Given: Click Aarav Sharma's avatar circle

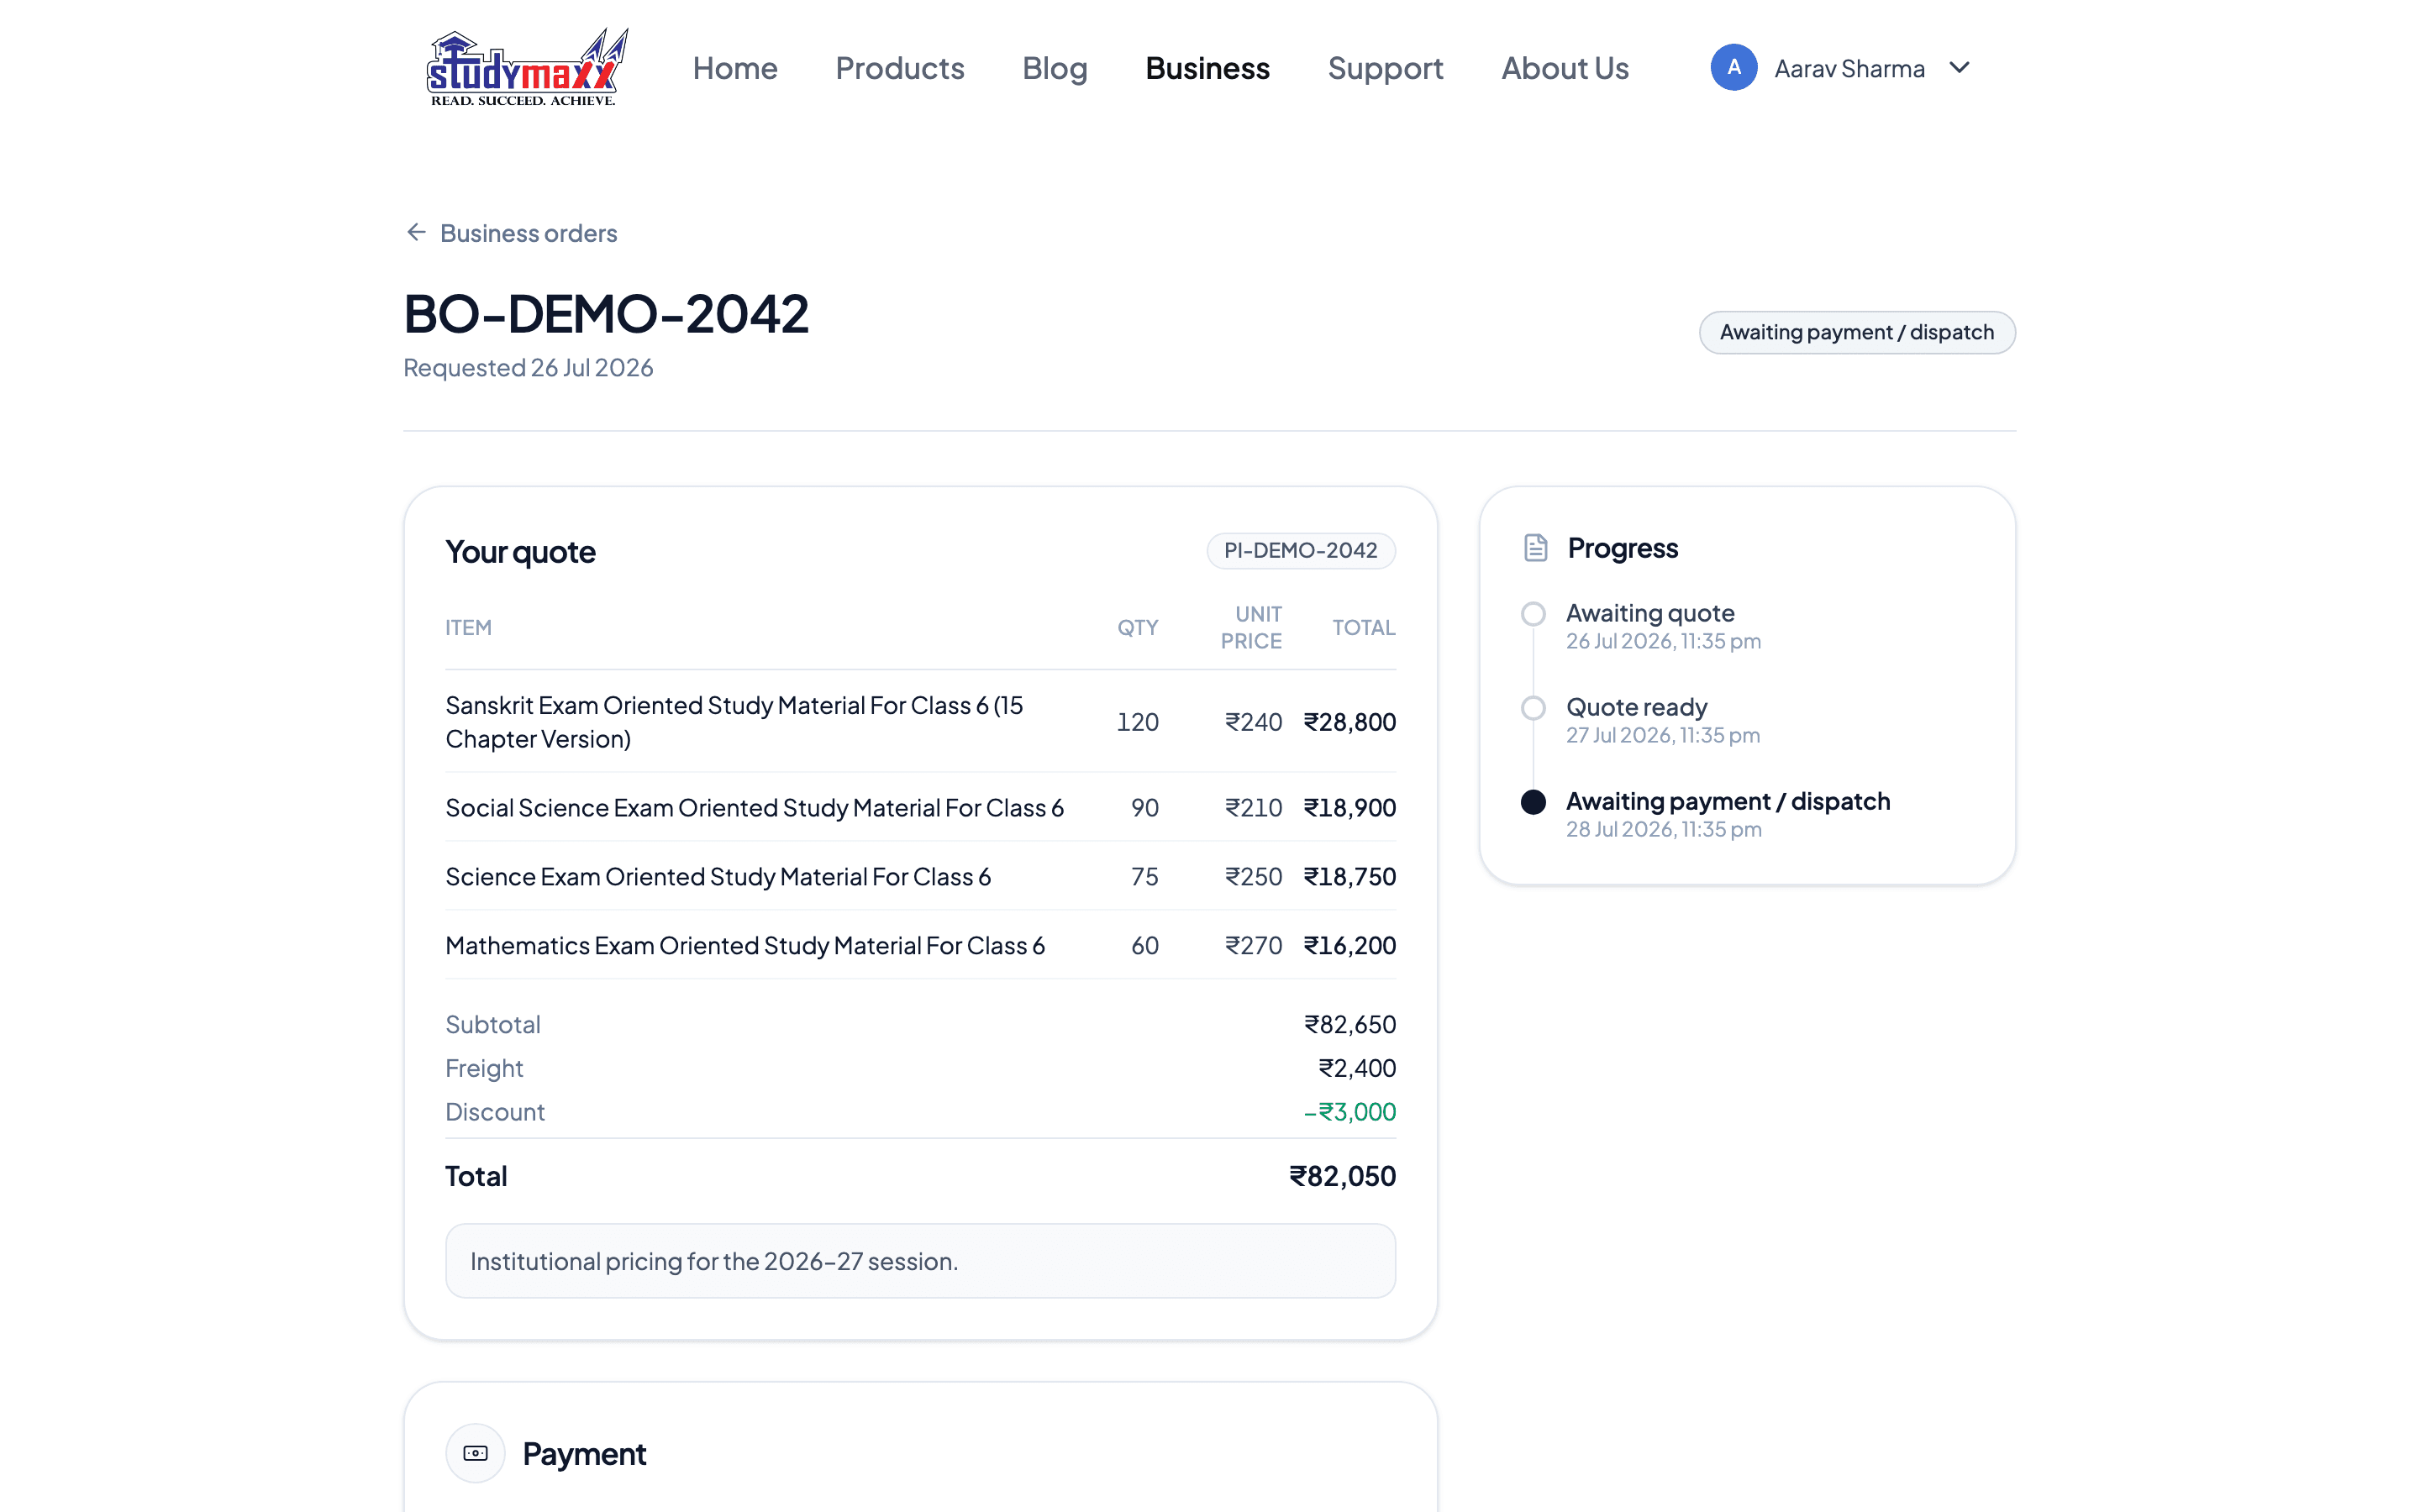Looking at the screenshot, I should (1733, 67).
